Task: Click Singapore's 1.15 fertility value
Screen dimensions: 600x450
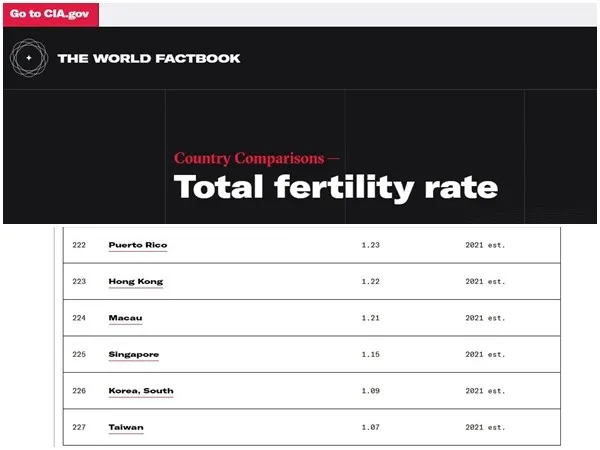Action: pyautogui.click(x=370, y=354)
